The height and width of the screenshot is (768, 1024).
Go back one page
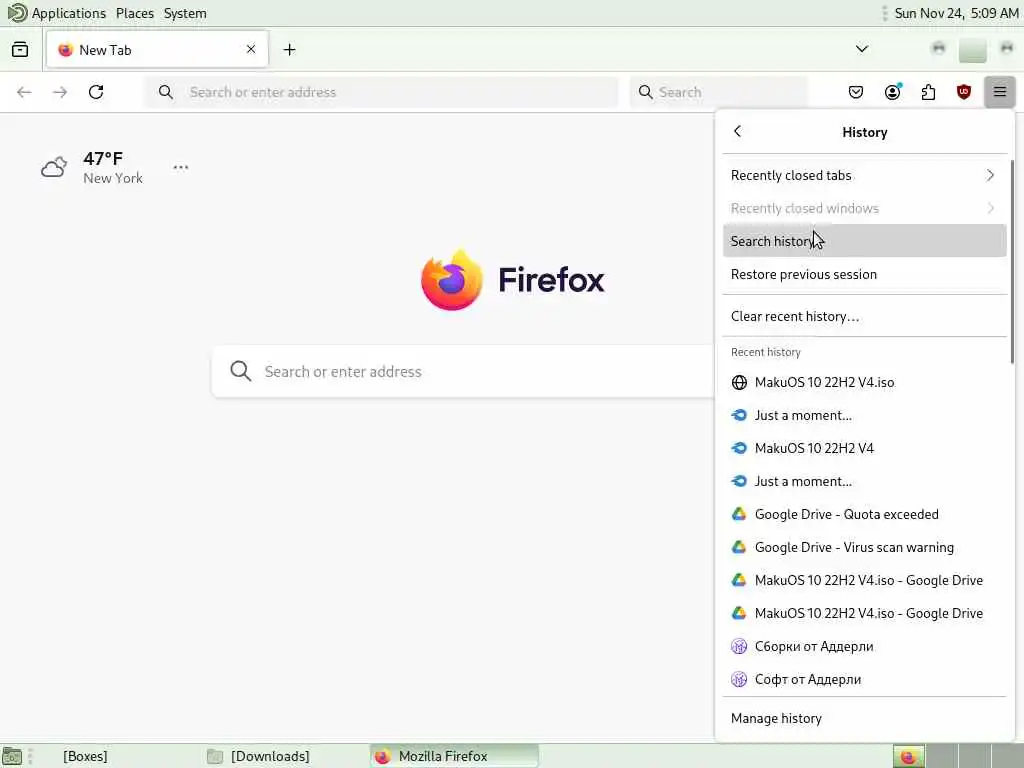(x=24, y=92)
